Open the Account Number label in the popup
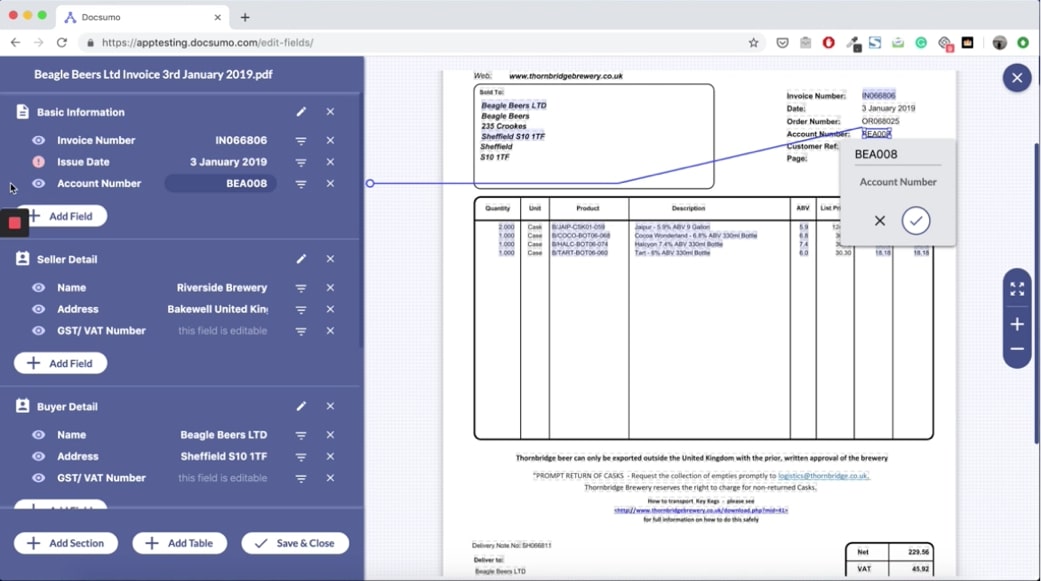The width and height of the screenshot is (1041, 581). click(897, 182)
